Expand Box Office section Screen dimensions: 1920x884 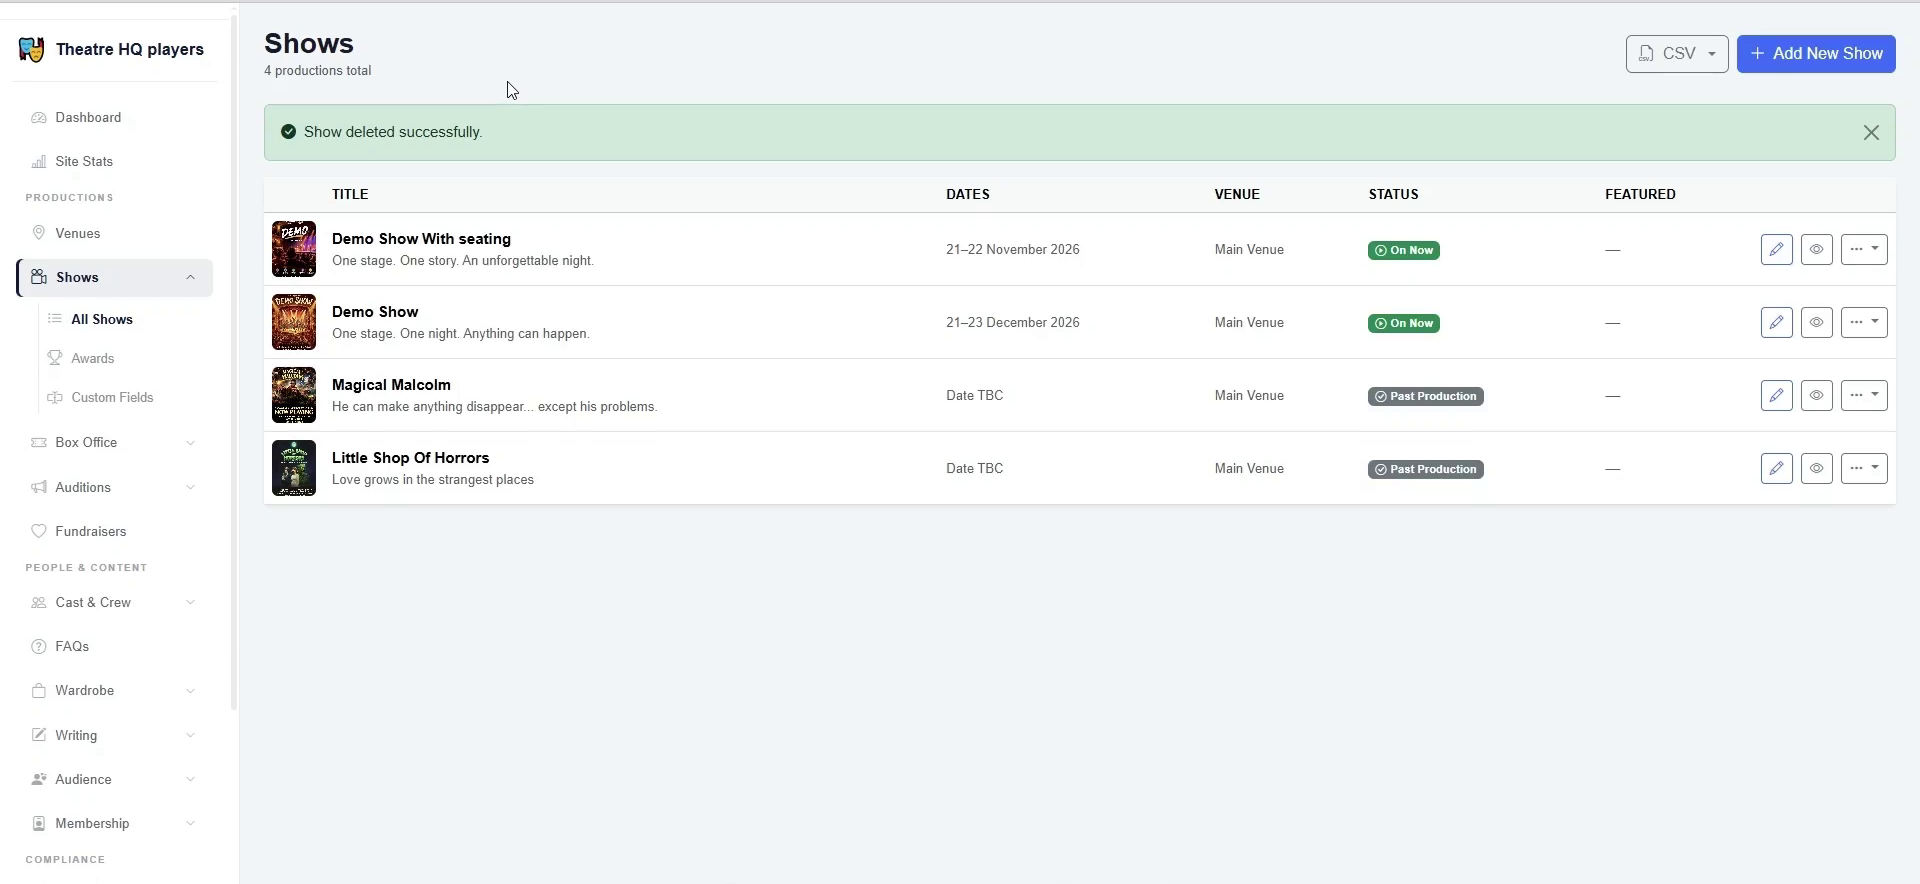[x=115, y=442]
